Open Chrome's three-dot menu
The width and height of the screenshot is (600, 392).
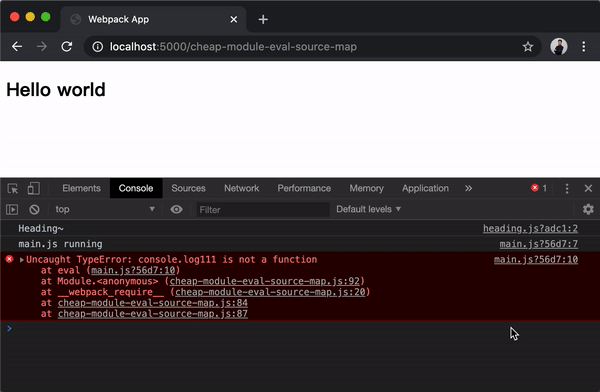click(x=584, y=47)
